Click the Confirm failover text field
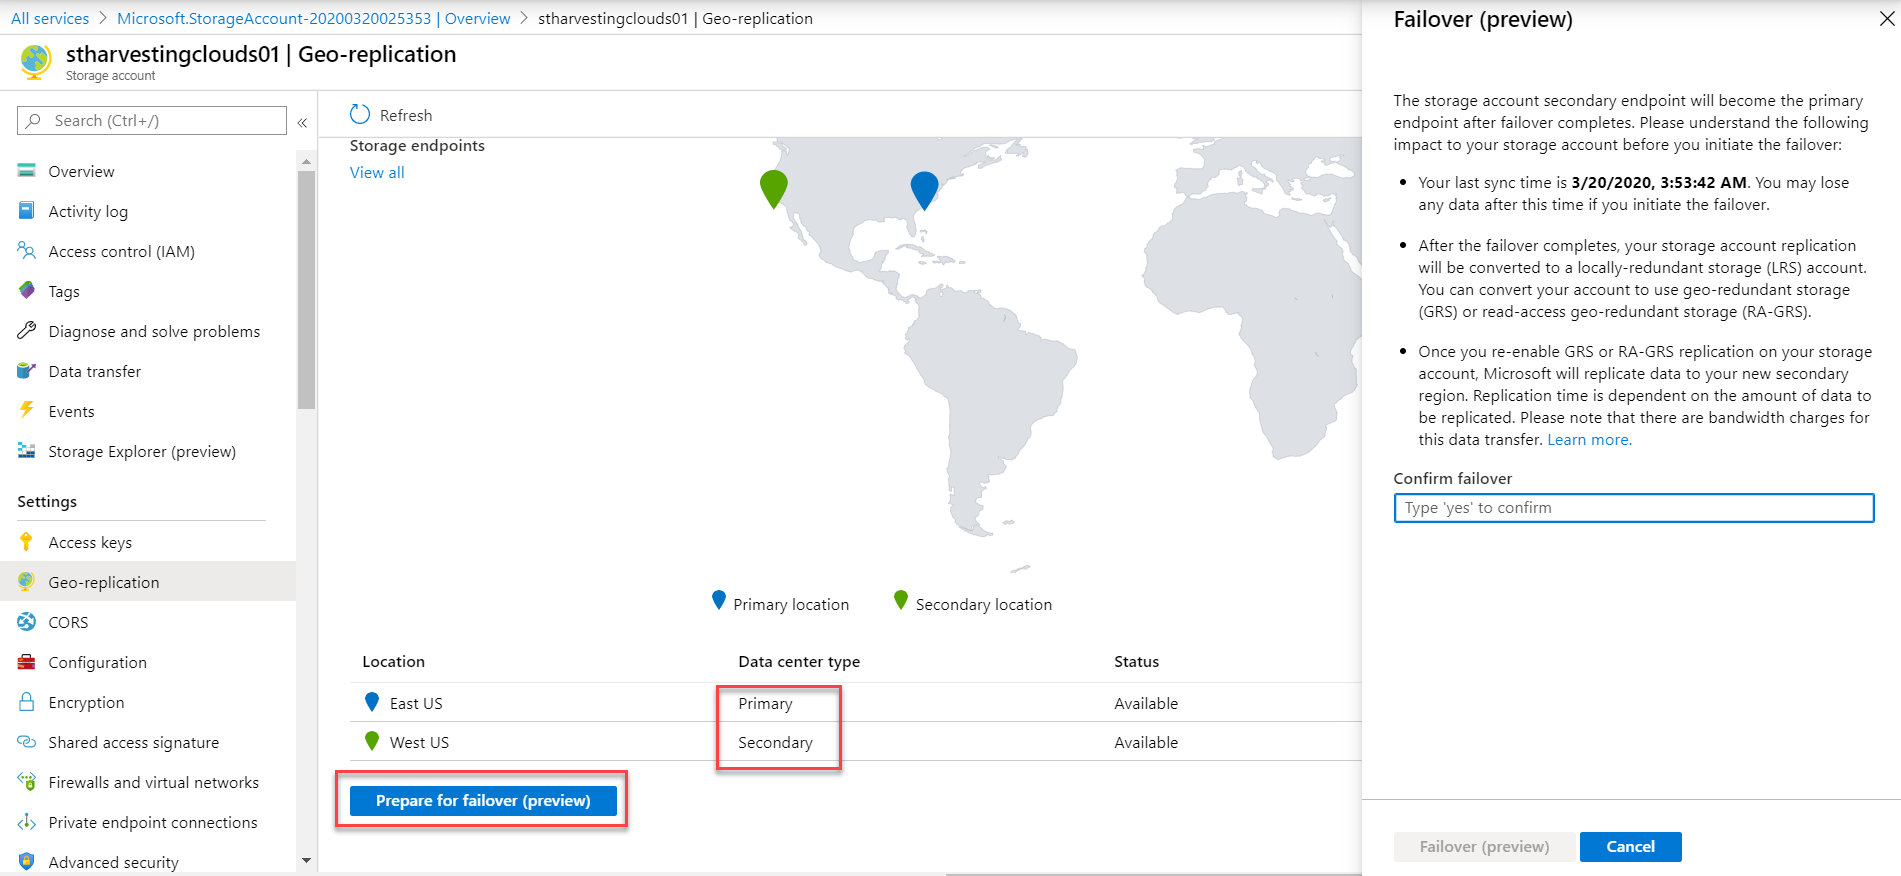Viewport: 1901px width, 876px height. 1633,507
